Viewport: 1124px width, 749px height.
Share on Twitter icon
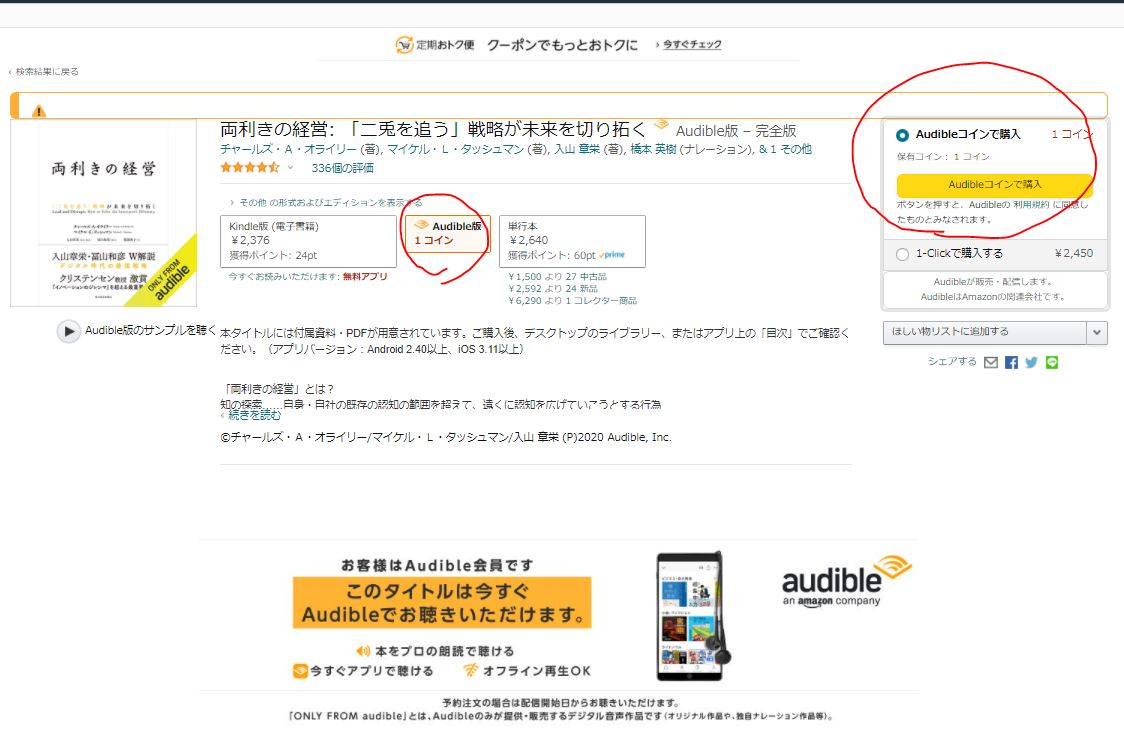click(x=1031, y=362)
